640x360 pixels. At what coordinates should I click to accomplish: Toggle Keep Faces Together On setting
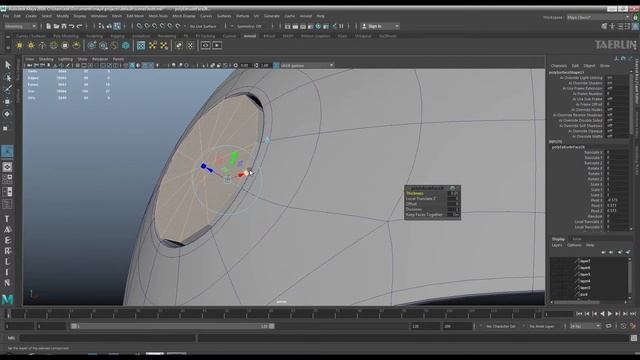point(454,214)
